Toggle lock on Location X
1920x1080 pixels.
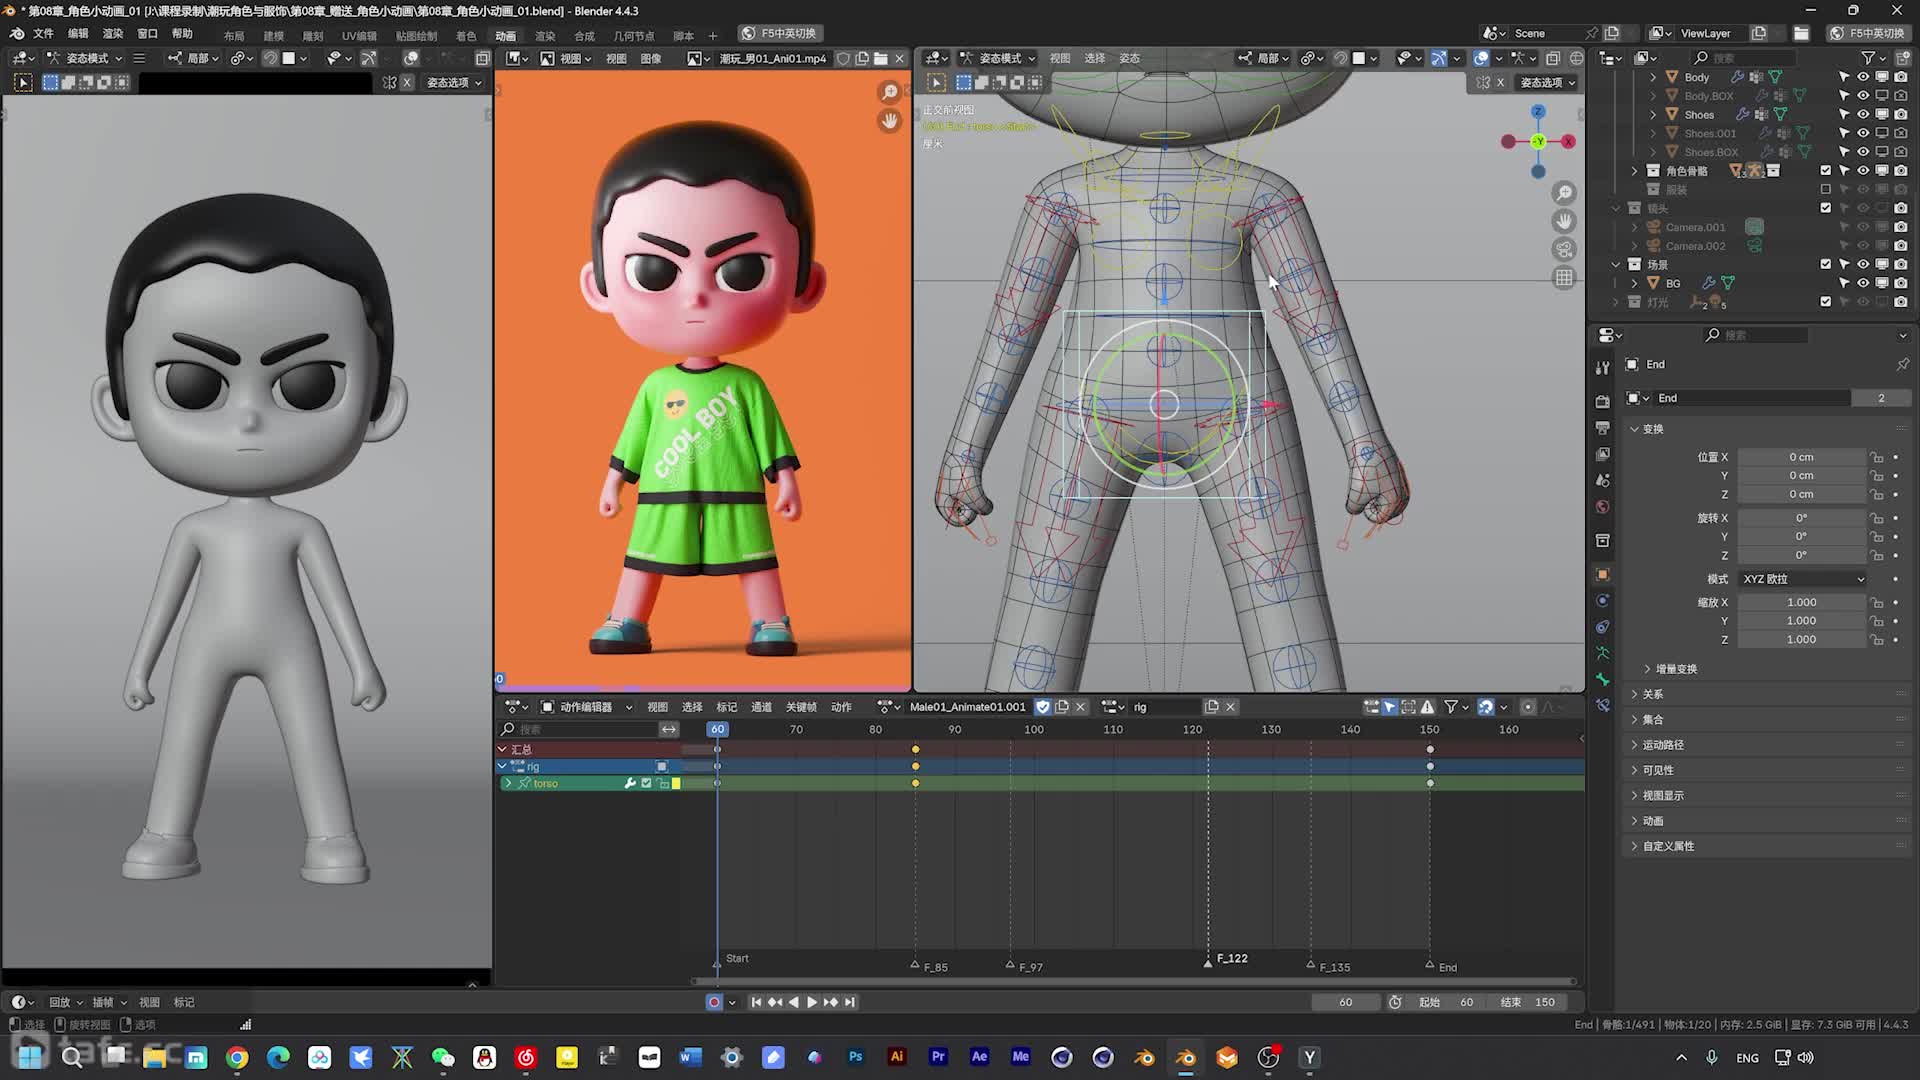(1877, 457)
